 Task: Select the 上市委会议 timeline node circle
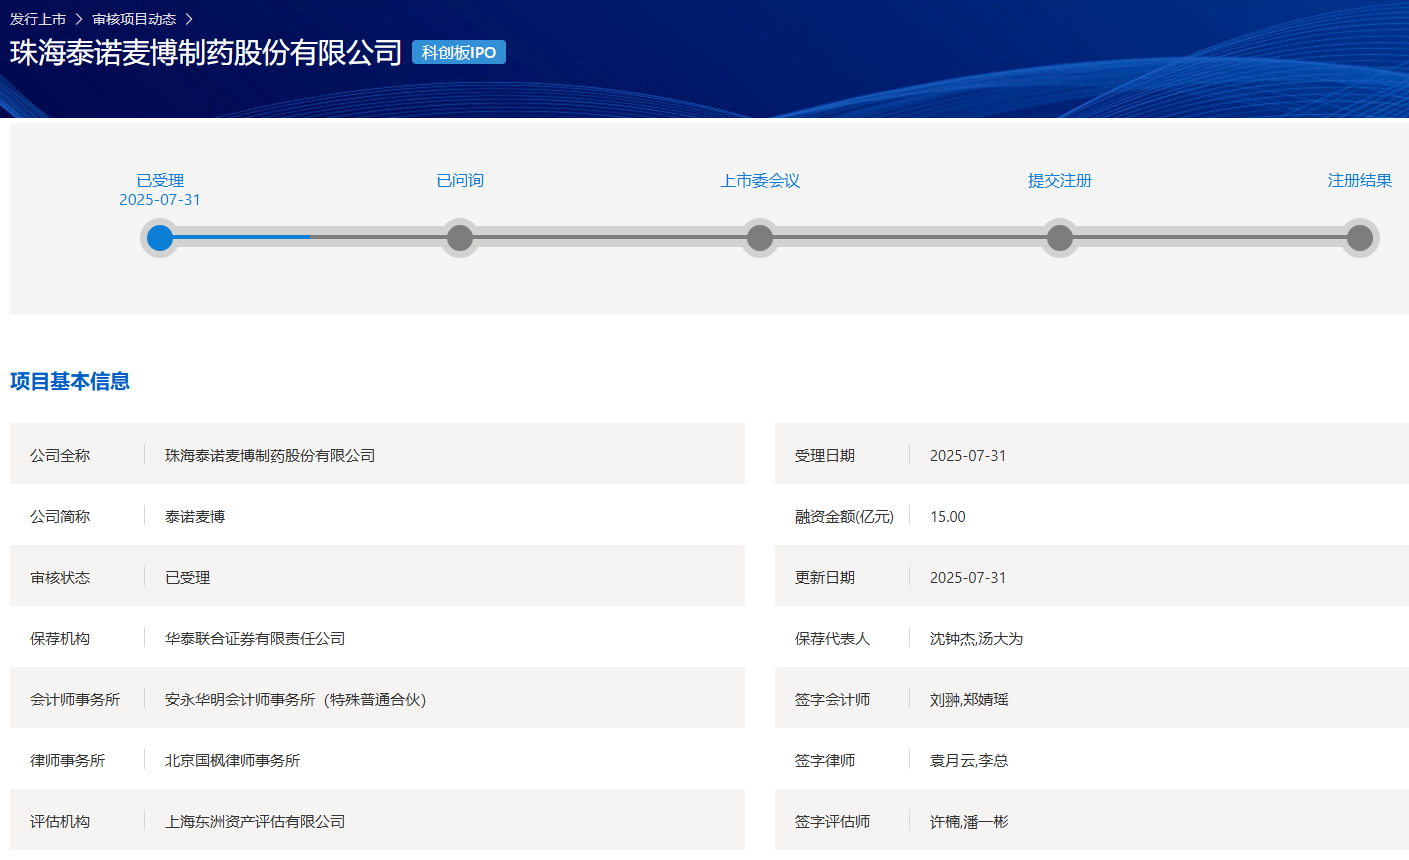tap(760, 238)
